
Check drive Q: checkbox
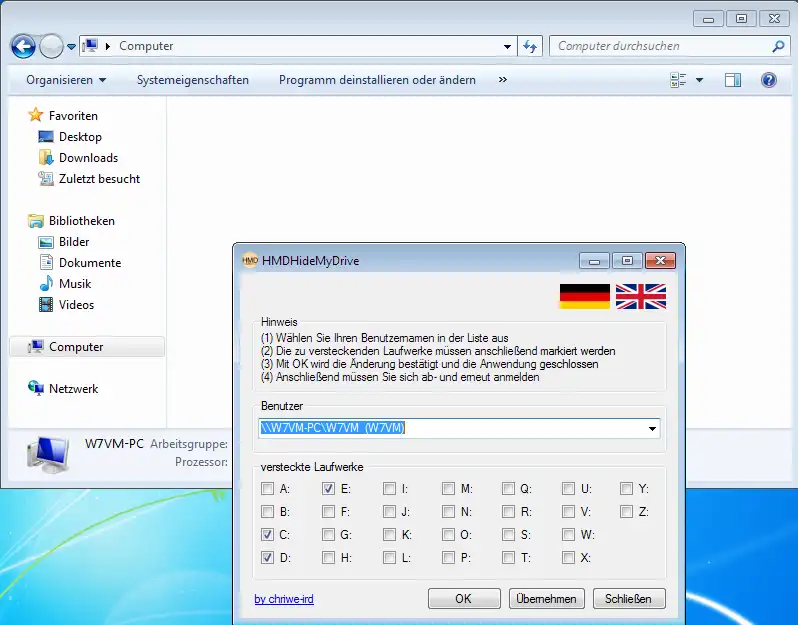click(508, 489)
